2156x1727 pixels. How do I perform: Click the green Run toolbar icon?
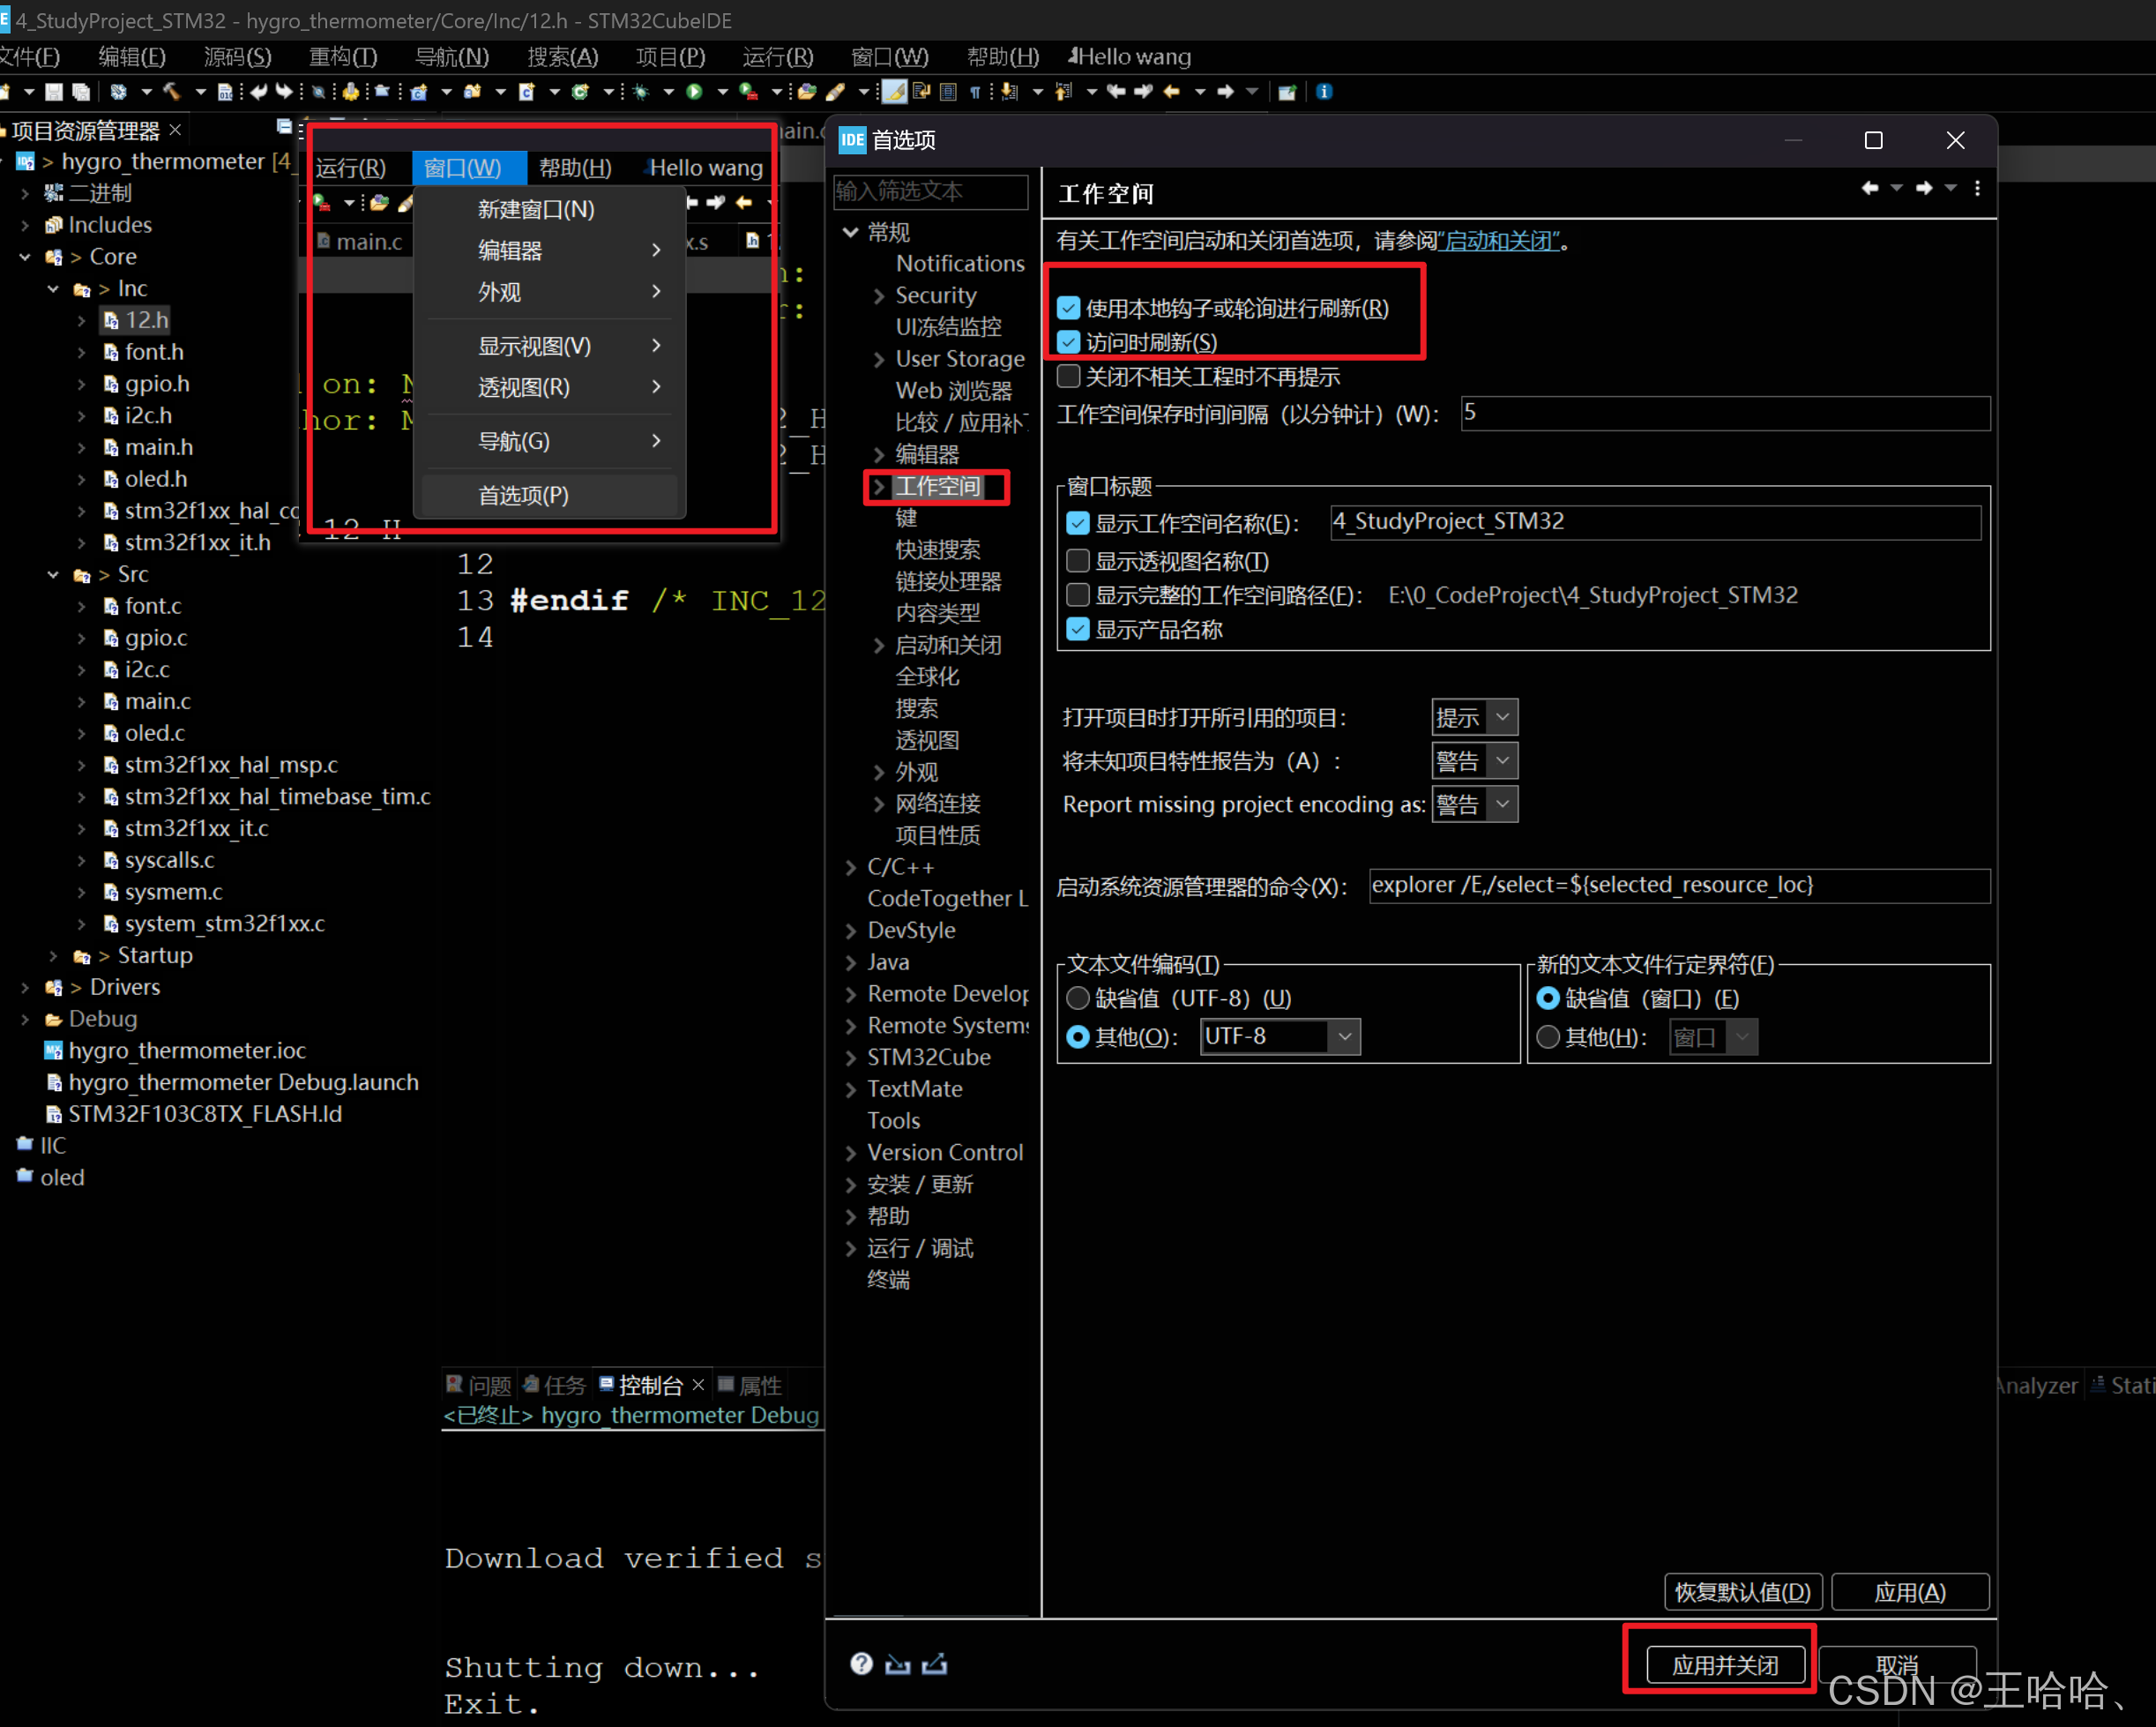point(694,92)
